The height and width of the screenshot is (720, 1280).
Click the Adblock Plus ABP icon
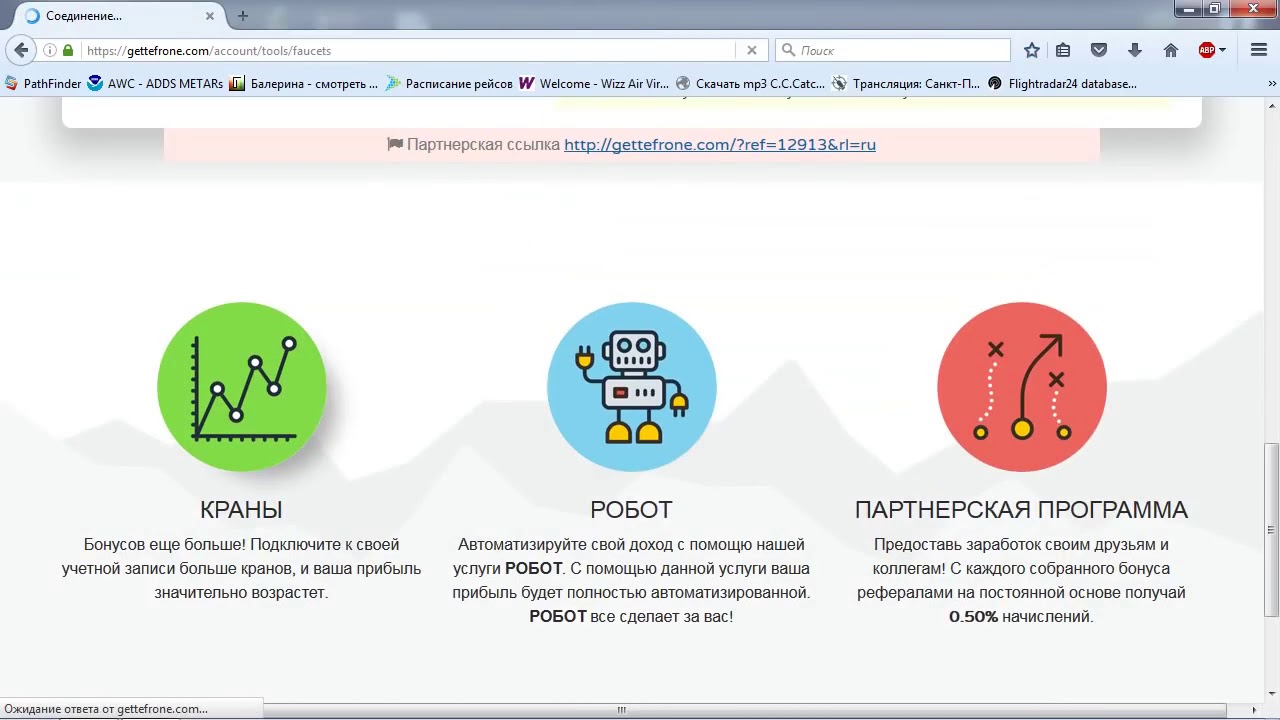[1207, 50]
